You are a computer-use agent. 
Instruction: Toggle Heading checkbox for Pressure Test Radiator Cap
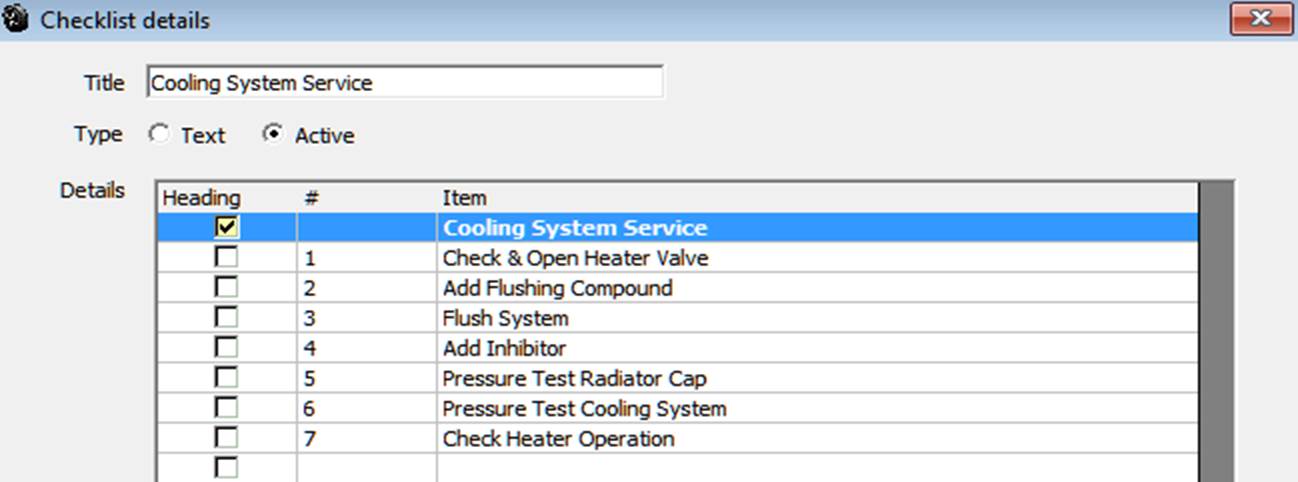coord(227,378)
